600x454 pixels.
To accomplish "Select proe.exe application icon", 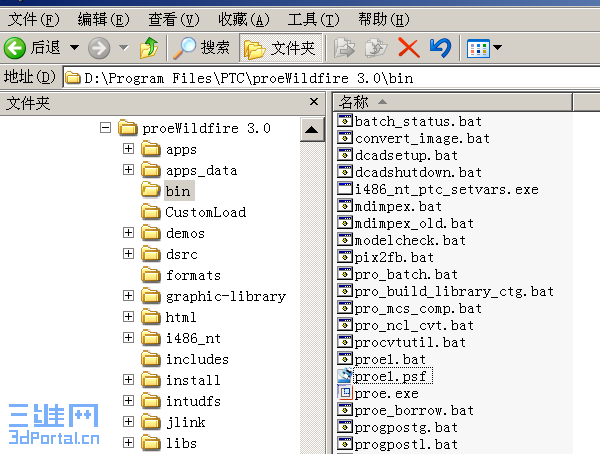I will [345, 393].
